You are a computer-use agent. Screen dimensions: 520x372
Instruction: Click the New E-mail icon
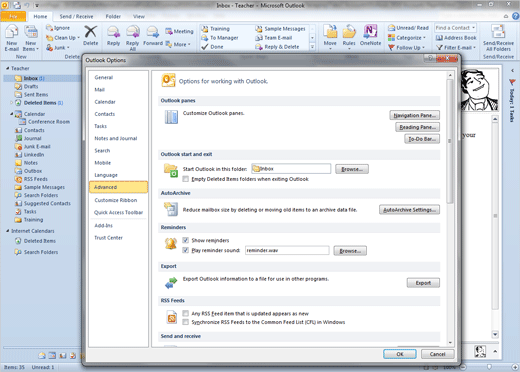point(12,32)
